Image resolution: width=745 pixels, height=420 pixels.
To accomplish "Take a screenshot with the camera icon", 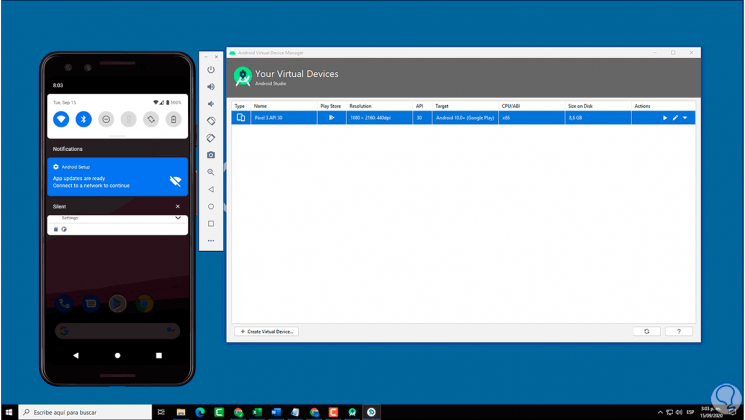I will point(211,155).
